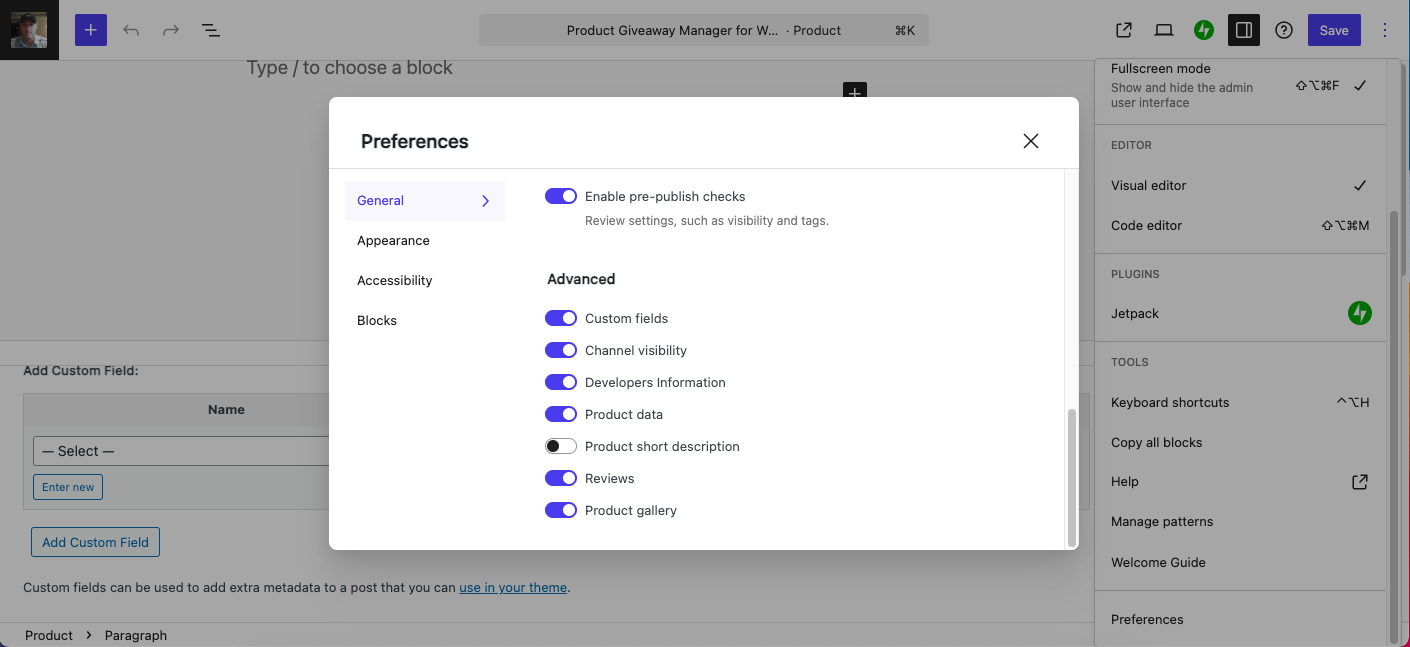Open the document title command palette bar
Screen dimensions: 1410x647
[703, 30]
